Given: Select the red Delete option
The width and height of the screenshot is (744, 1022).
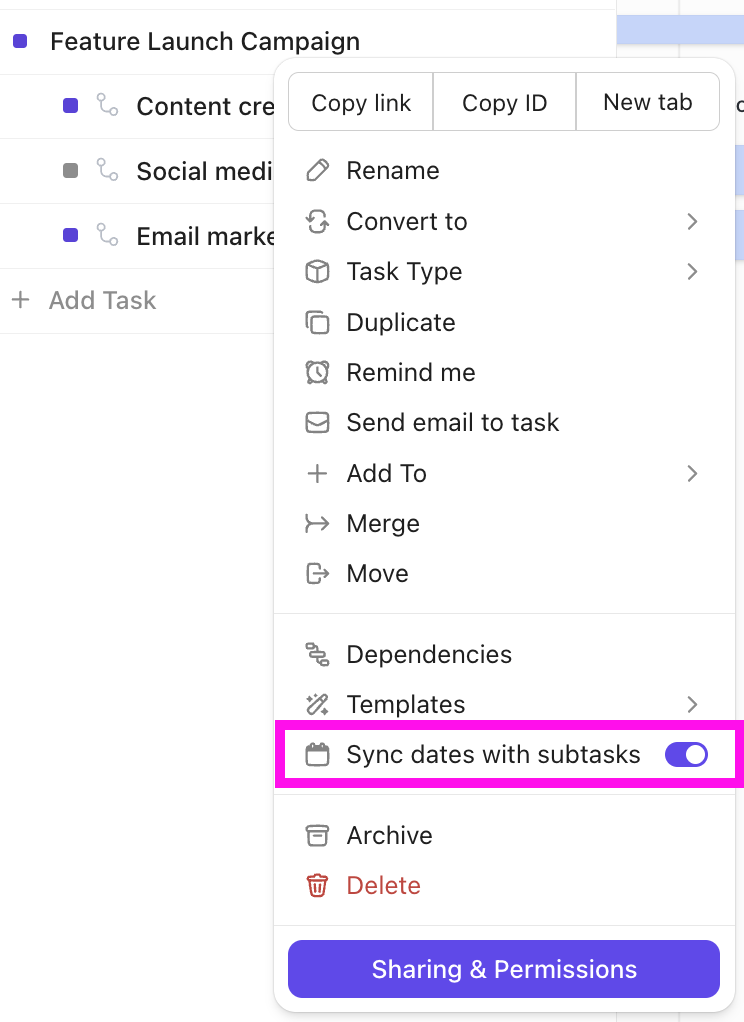Looking at the screenshot, I should [505, 886].
